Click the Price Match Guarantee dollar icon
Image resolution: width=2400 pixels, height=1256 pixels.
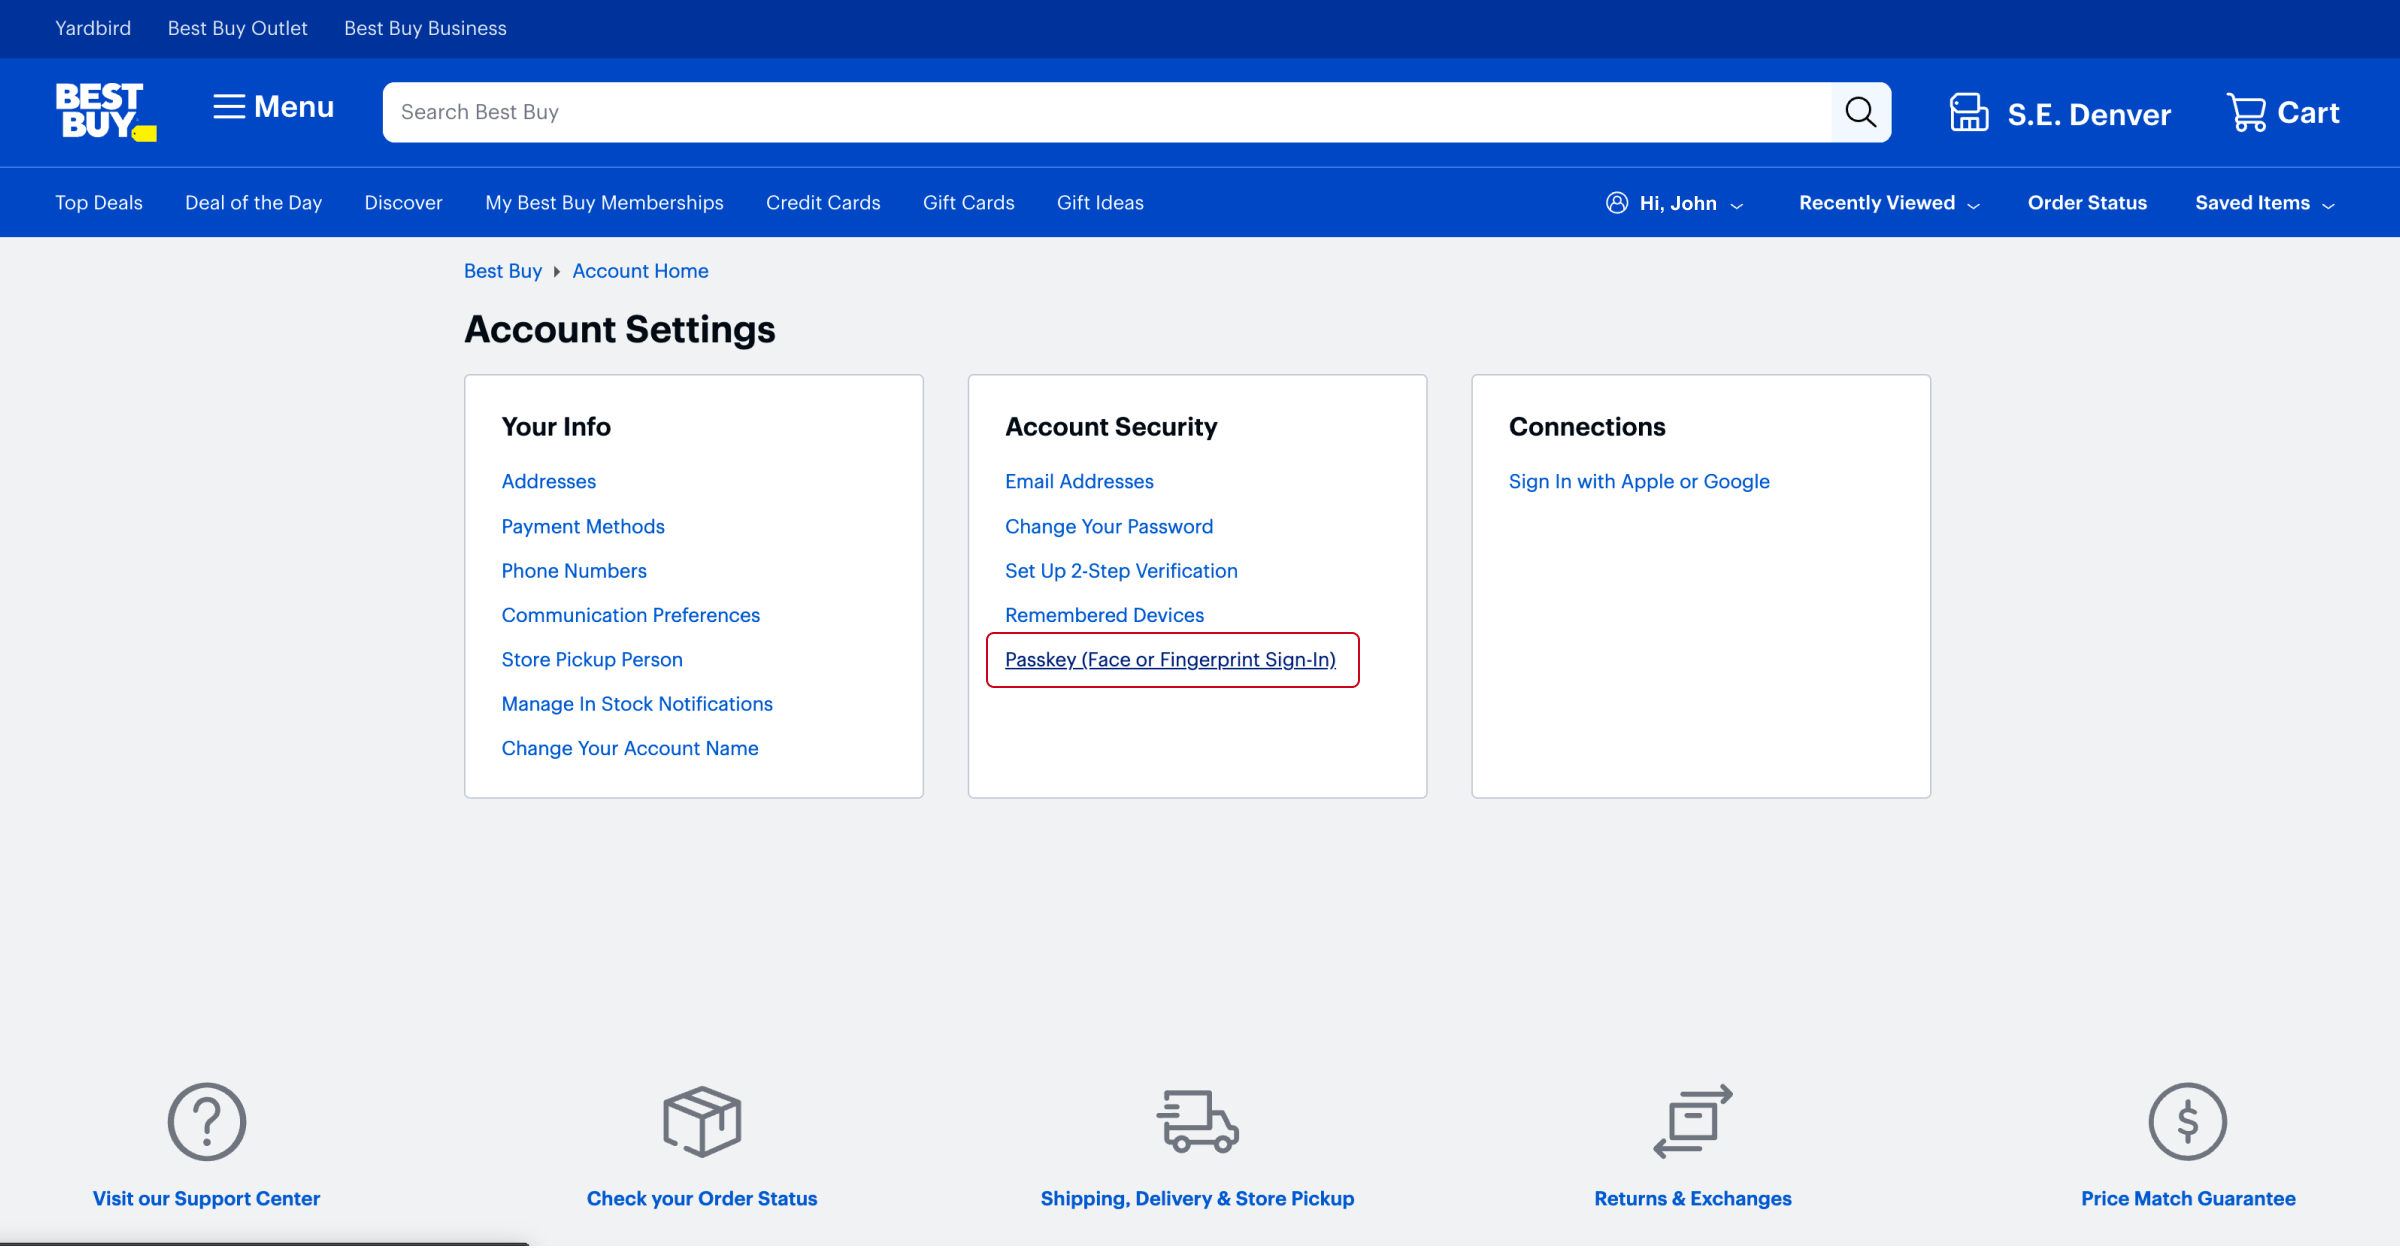click(x=2187, y=1121)
